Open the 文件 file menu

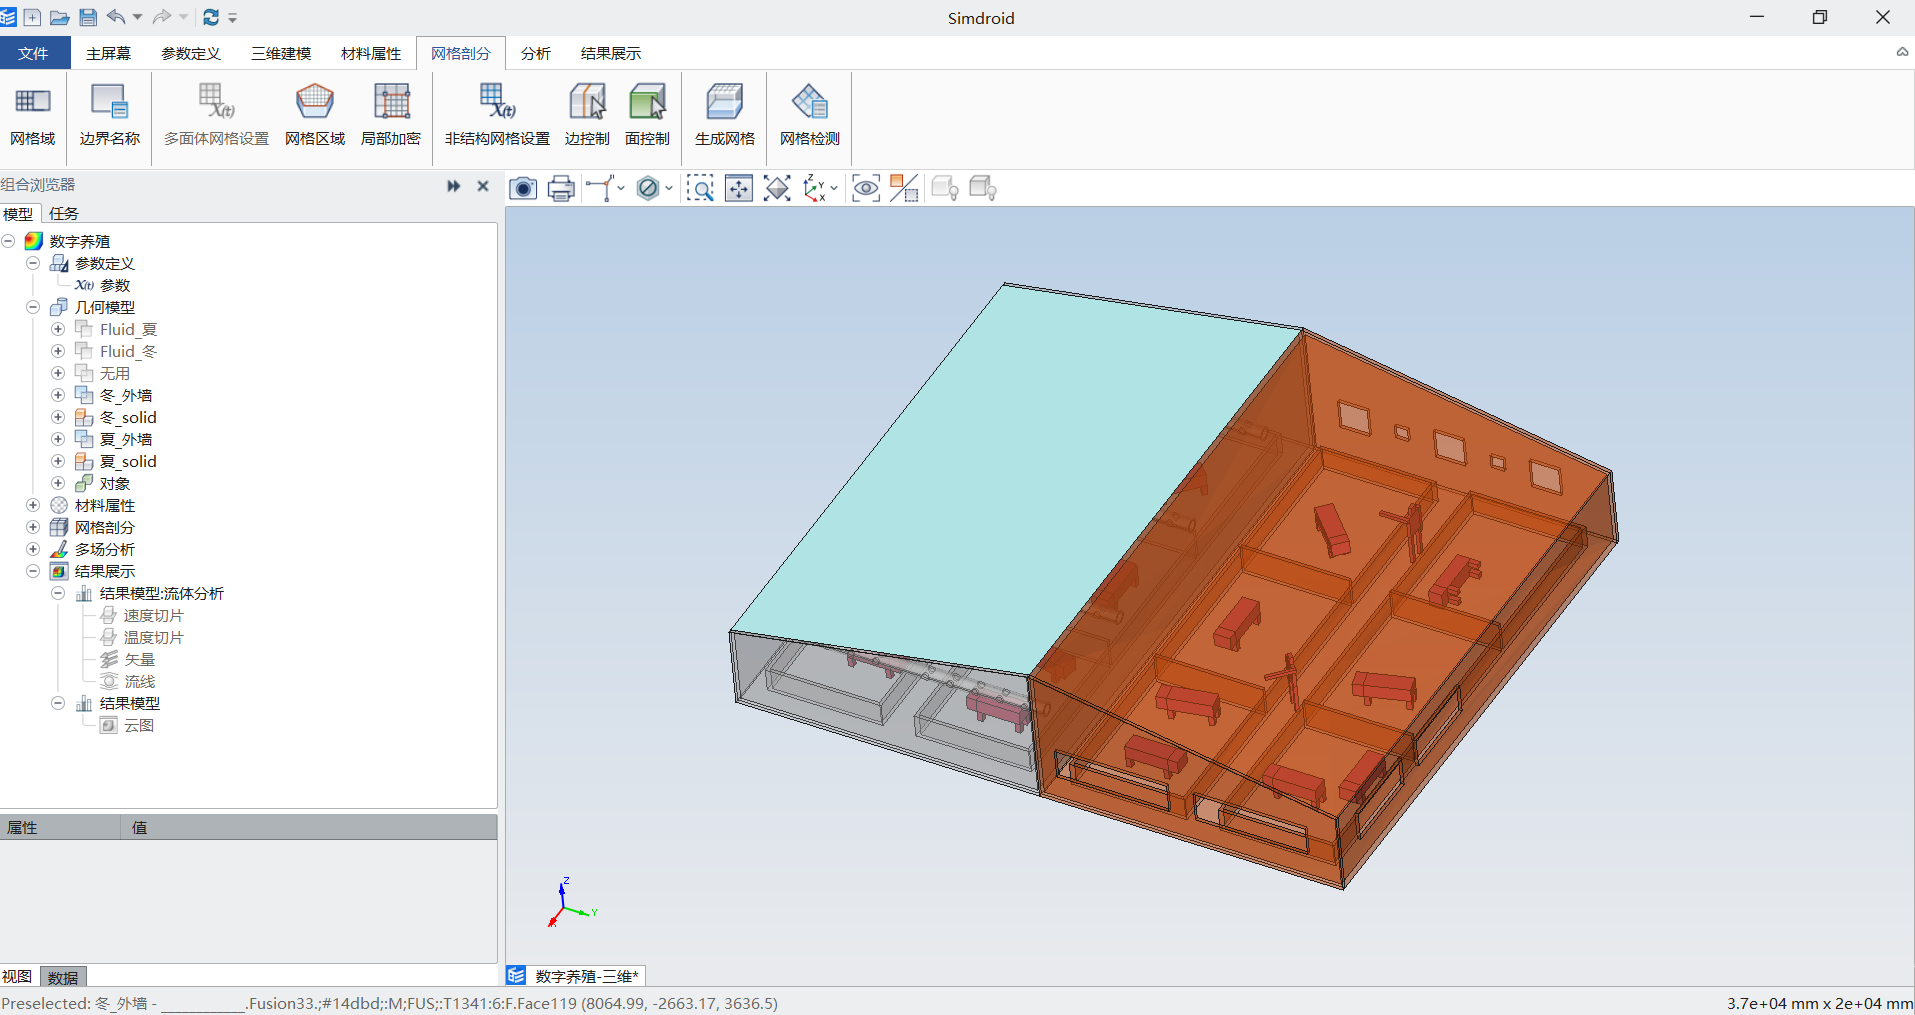point(34,53)
